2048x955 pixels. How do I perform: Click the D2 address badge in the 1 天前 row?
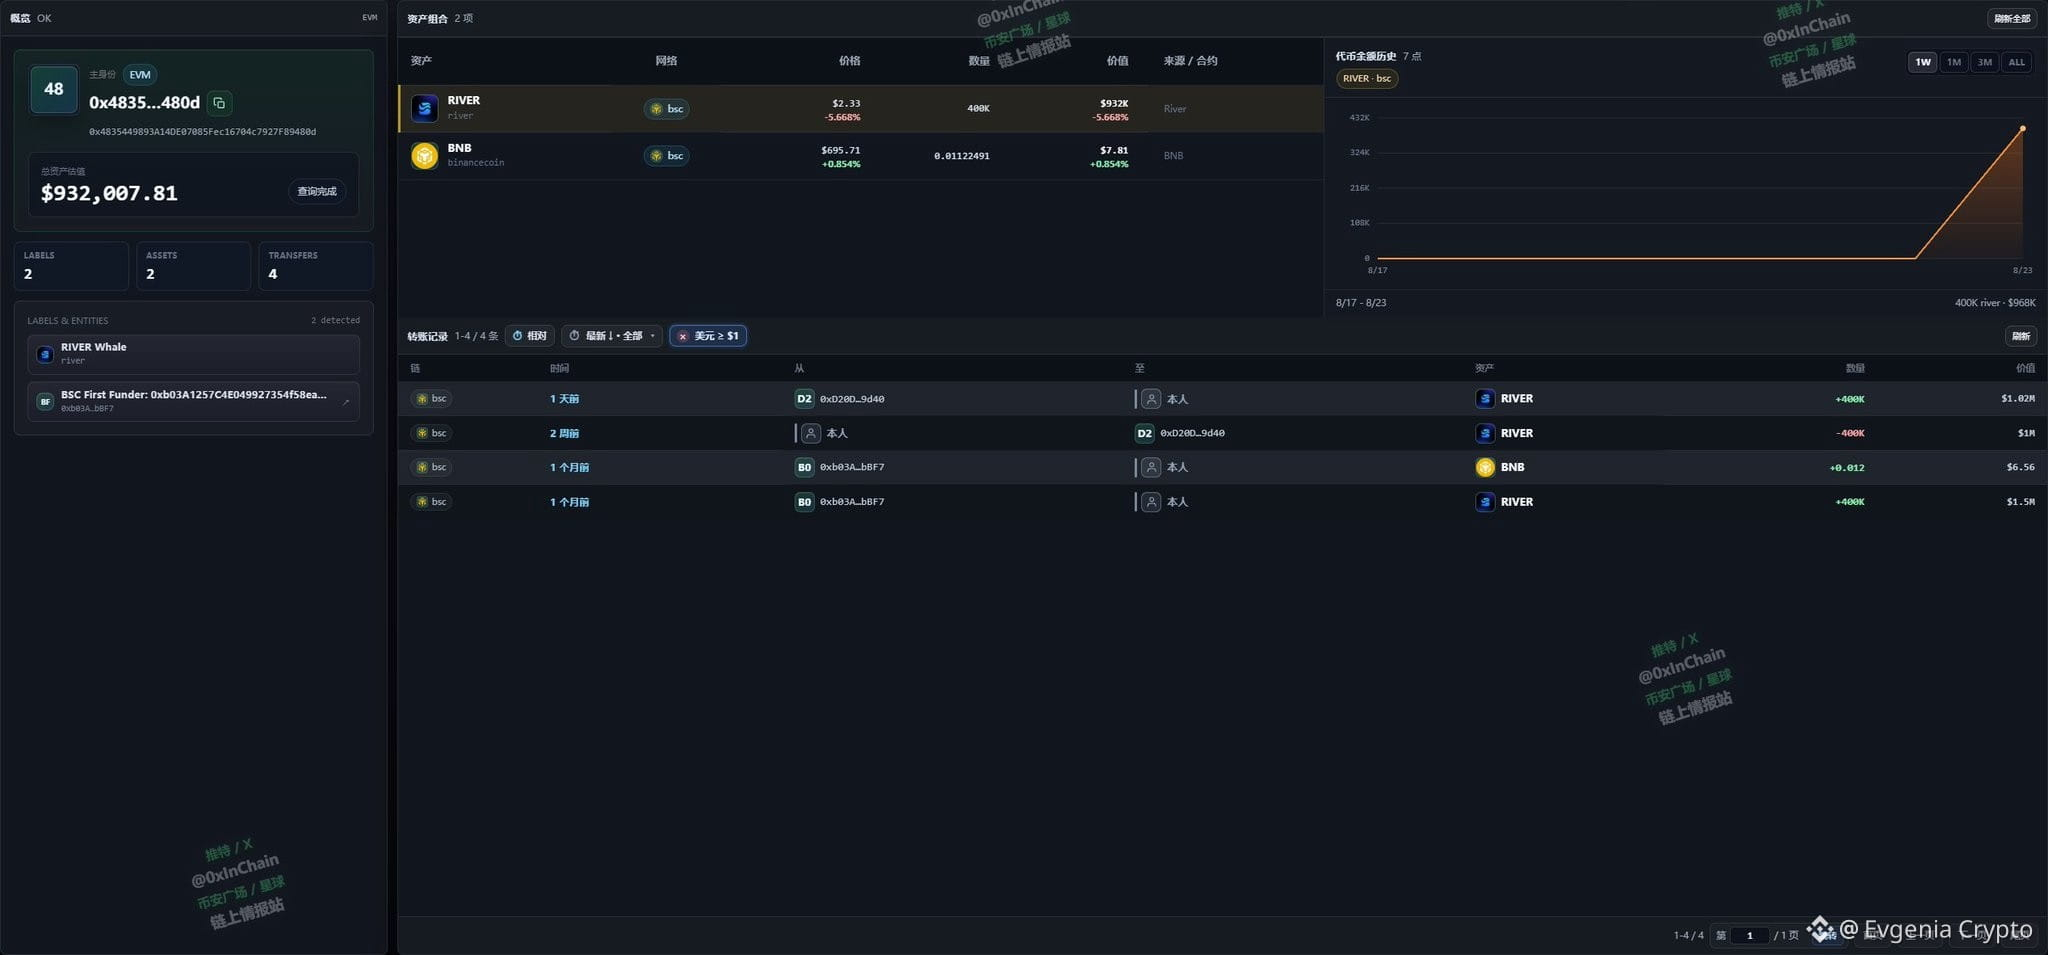coord(804,399)
